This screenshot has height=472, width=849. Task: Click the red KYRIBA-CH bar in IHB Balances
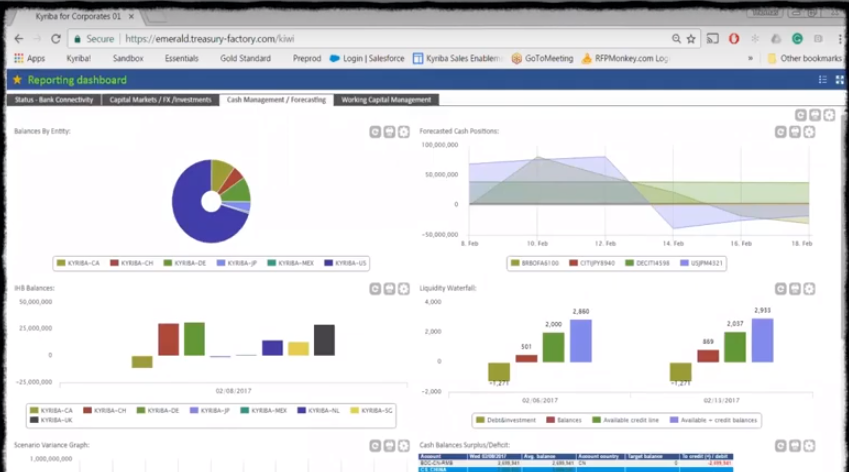point(168,339)
